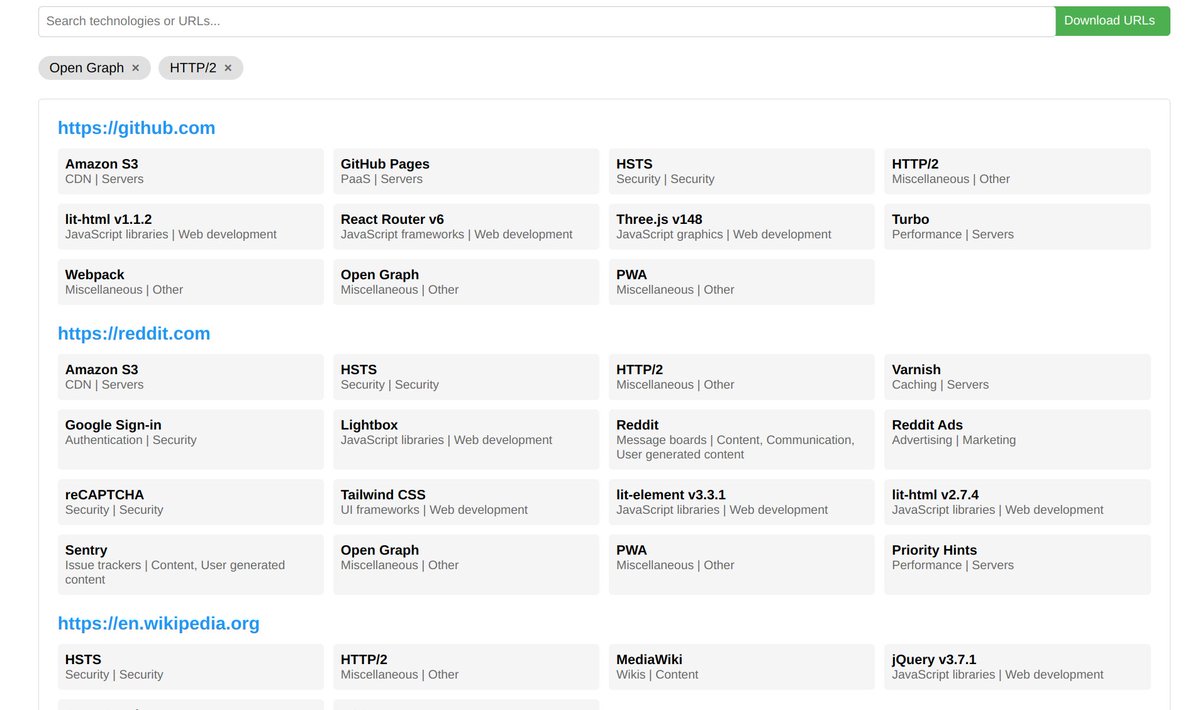The width and height of the screenshot is (1200, 710).
Task: Open the https://github.com link
Action: pyautogui.click(x=136, y=128)
